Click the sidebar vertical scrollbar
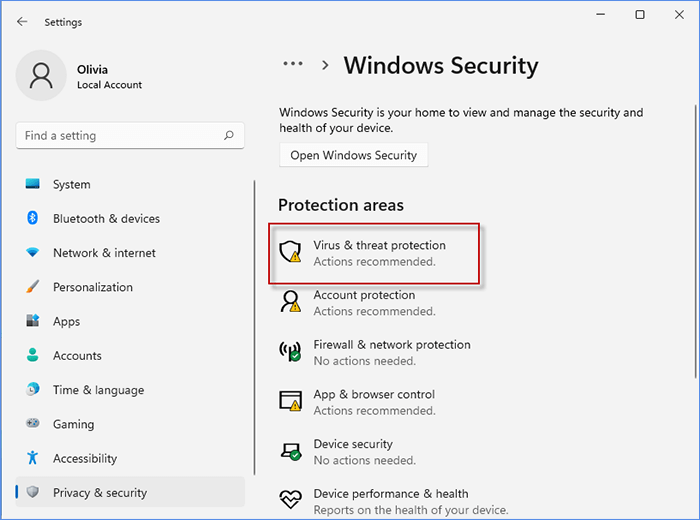The image size is (700, 520). tap(255, 330)
